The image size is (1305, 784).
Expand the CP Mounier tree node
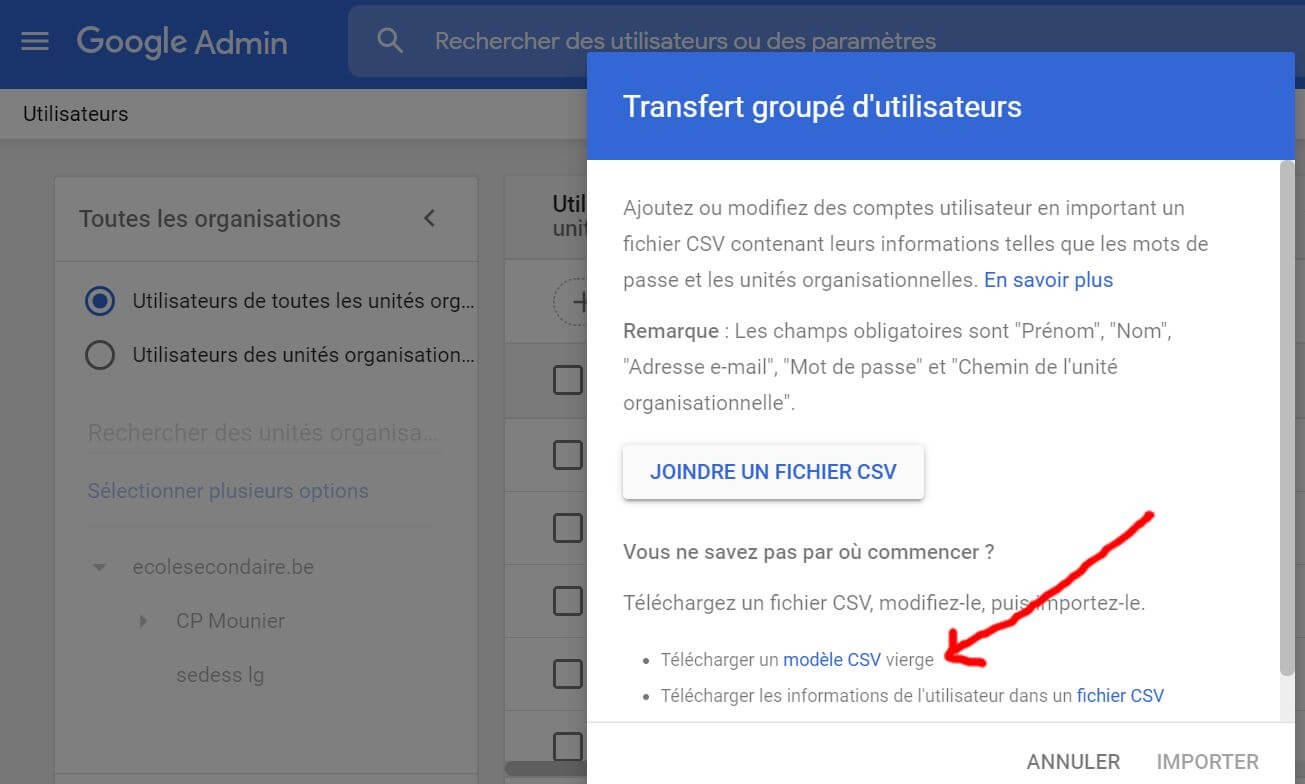coord(143,621)
